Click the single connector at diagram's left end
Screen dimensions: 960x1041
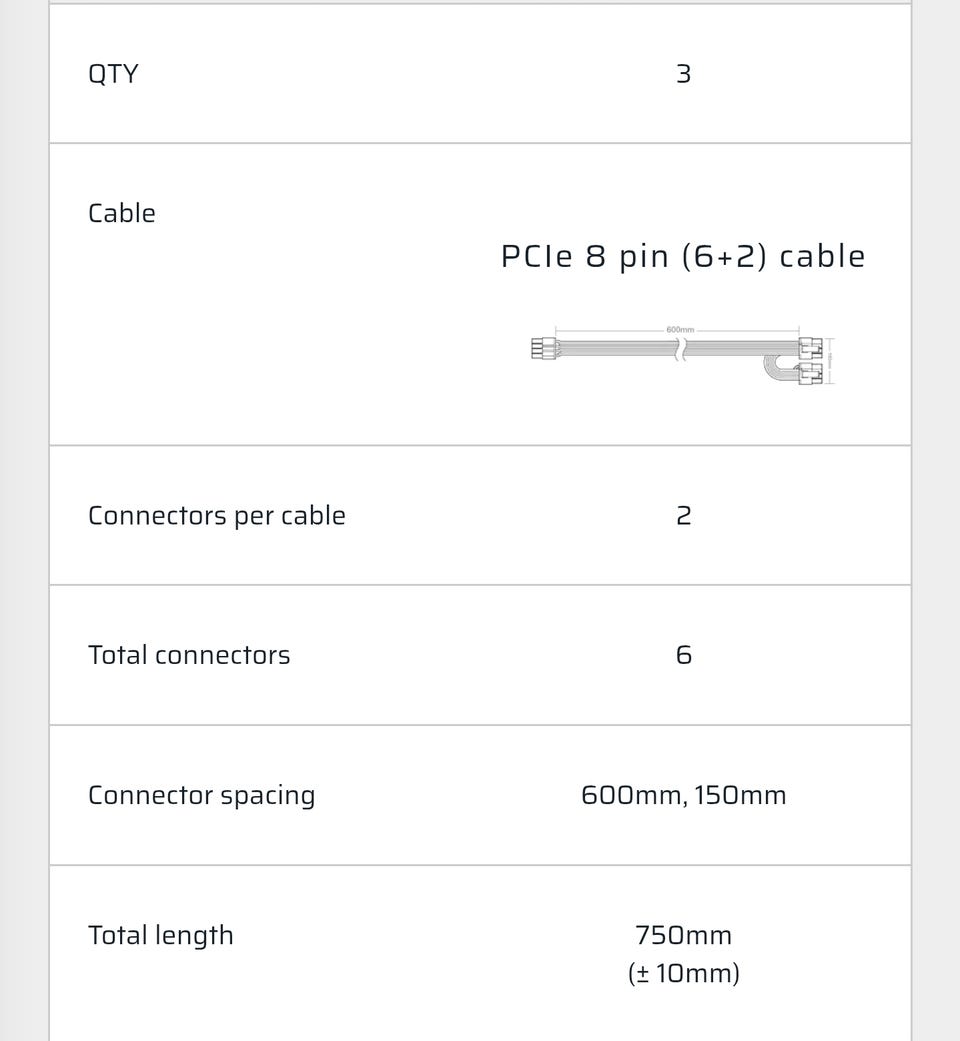[x=543, y=350]
